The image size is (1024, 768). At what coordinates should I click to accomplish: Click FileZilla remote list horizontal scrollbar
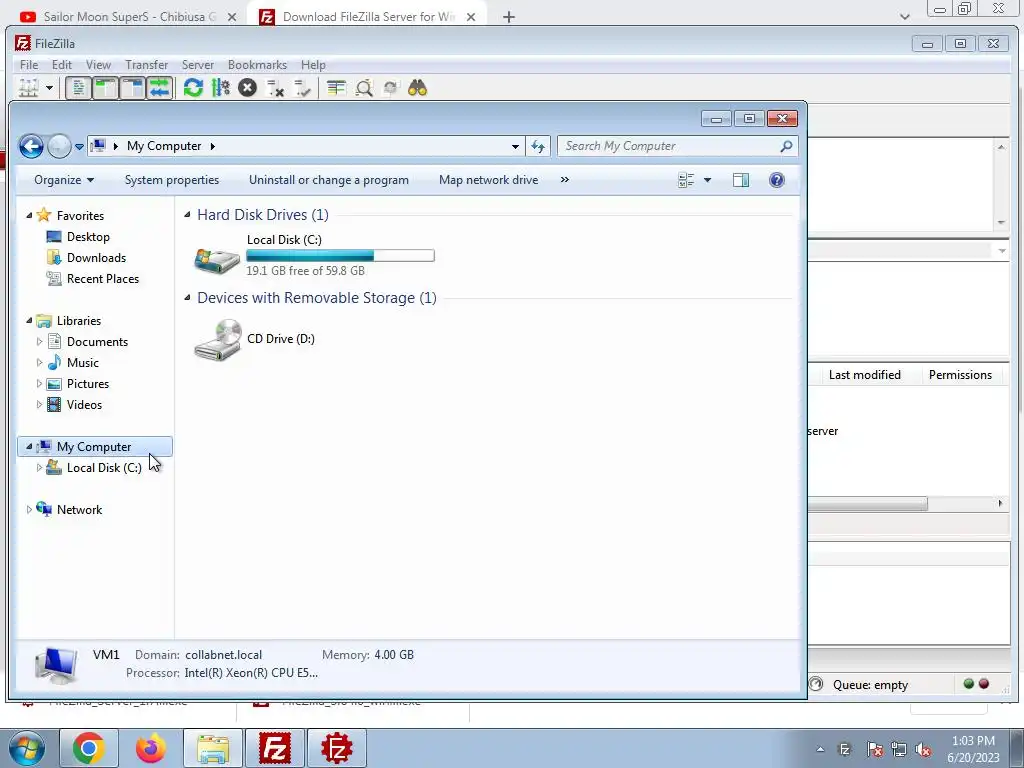pos(867,504)
